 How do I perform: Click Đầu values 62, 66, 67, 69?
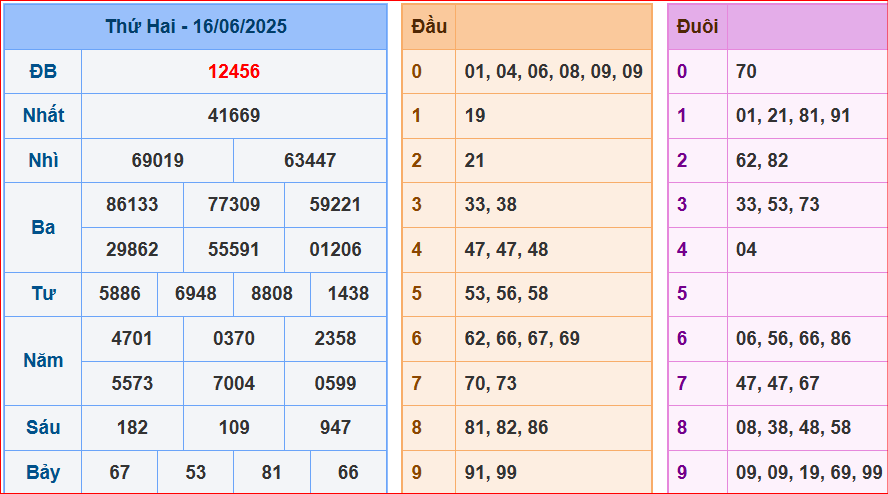click(x=522, y=338)
